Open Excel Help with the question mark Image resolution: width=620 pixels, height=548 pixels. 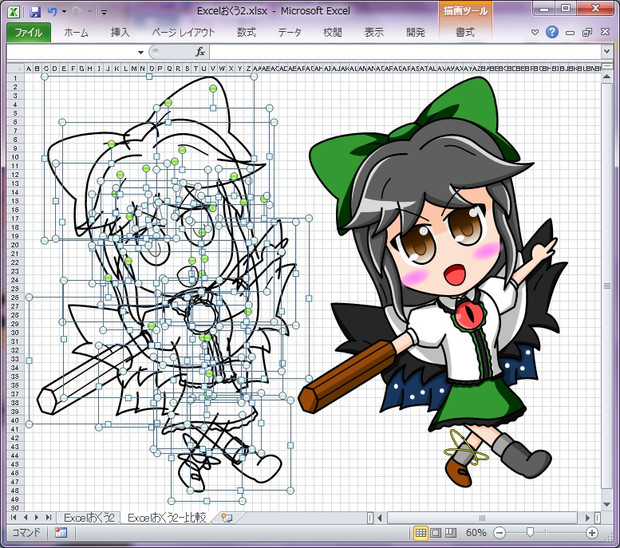tap(552, 32)
